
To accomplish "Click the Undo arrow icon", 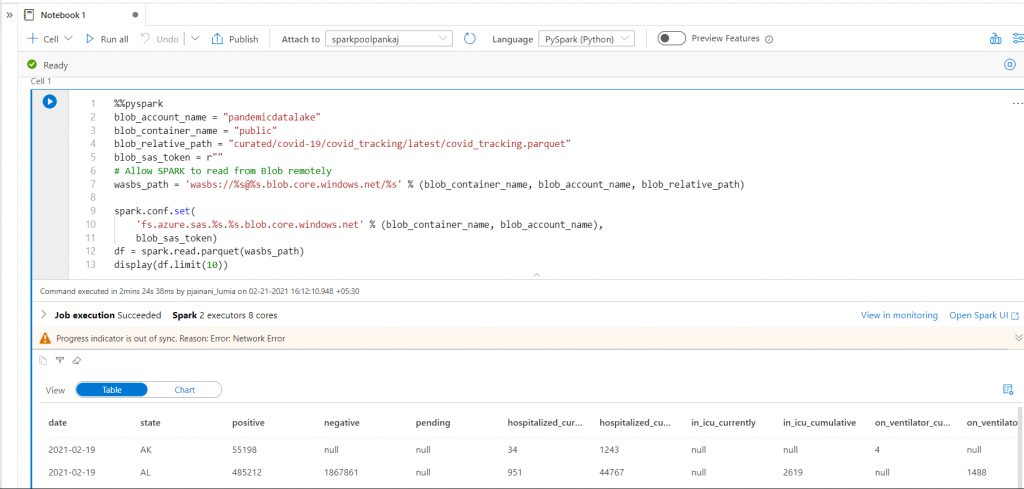I will point(145,39).
